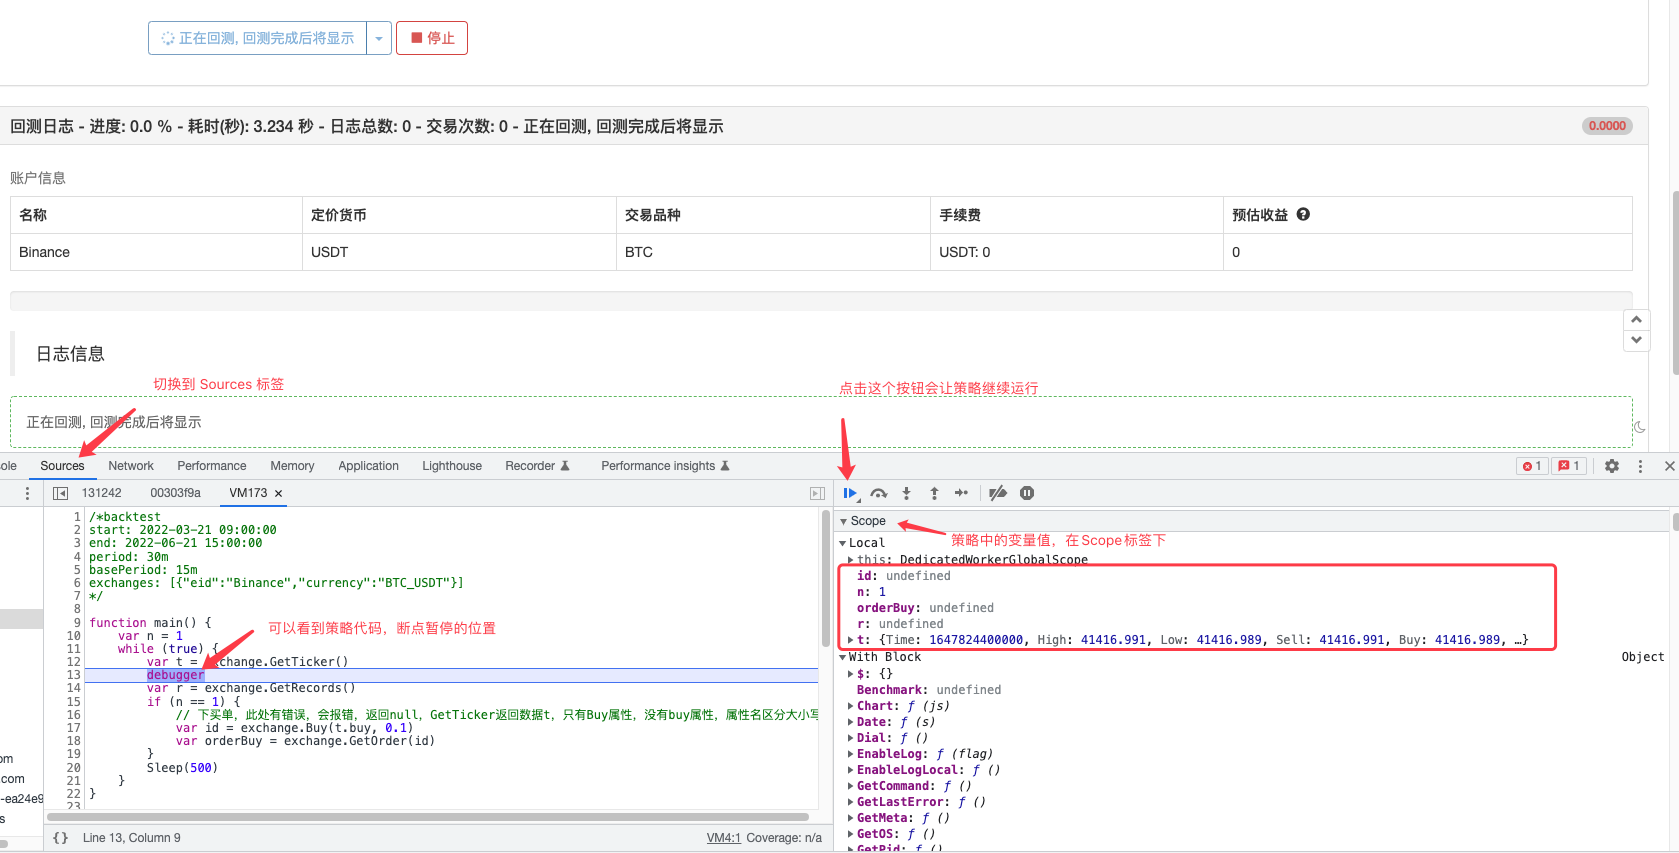
Task: Open DevTools settings gear
Action: click(1612, 466)
